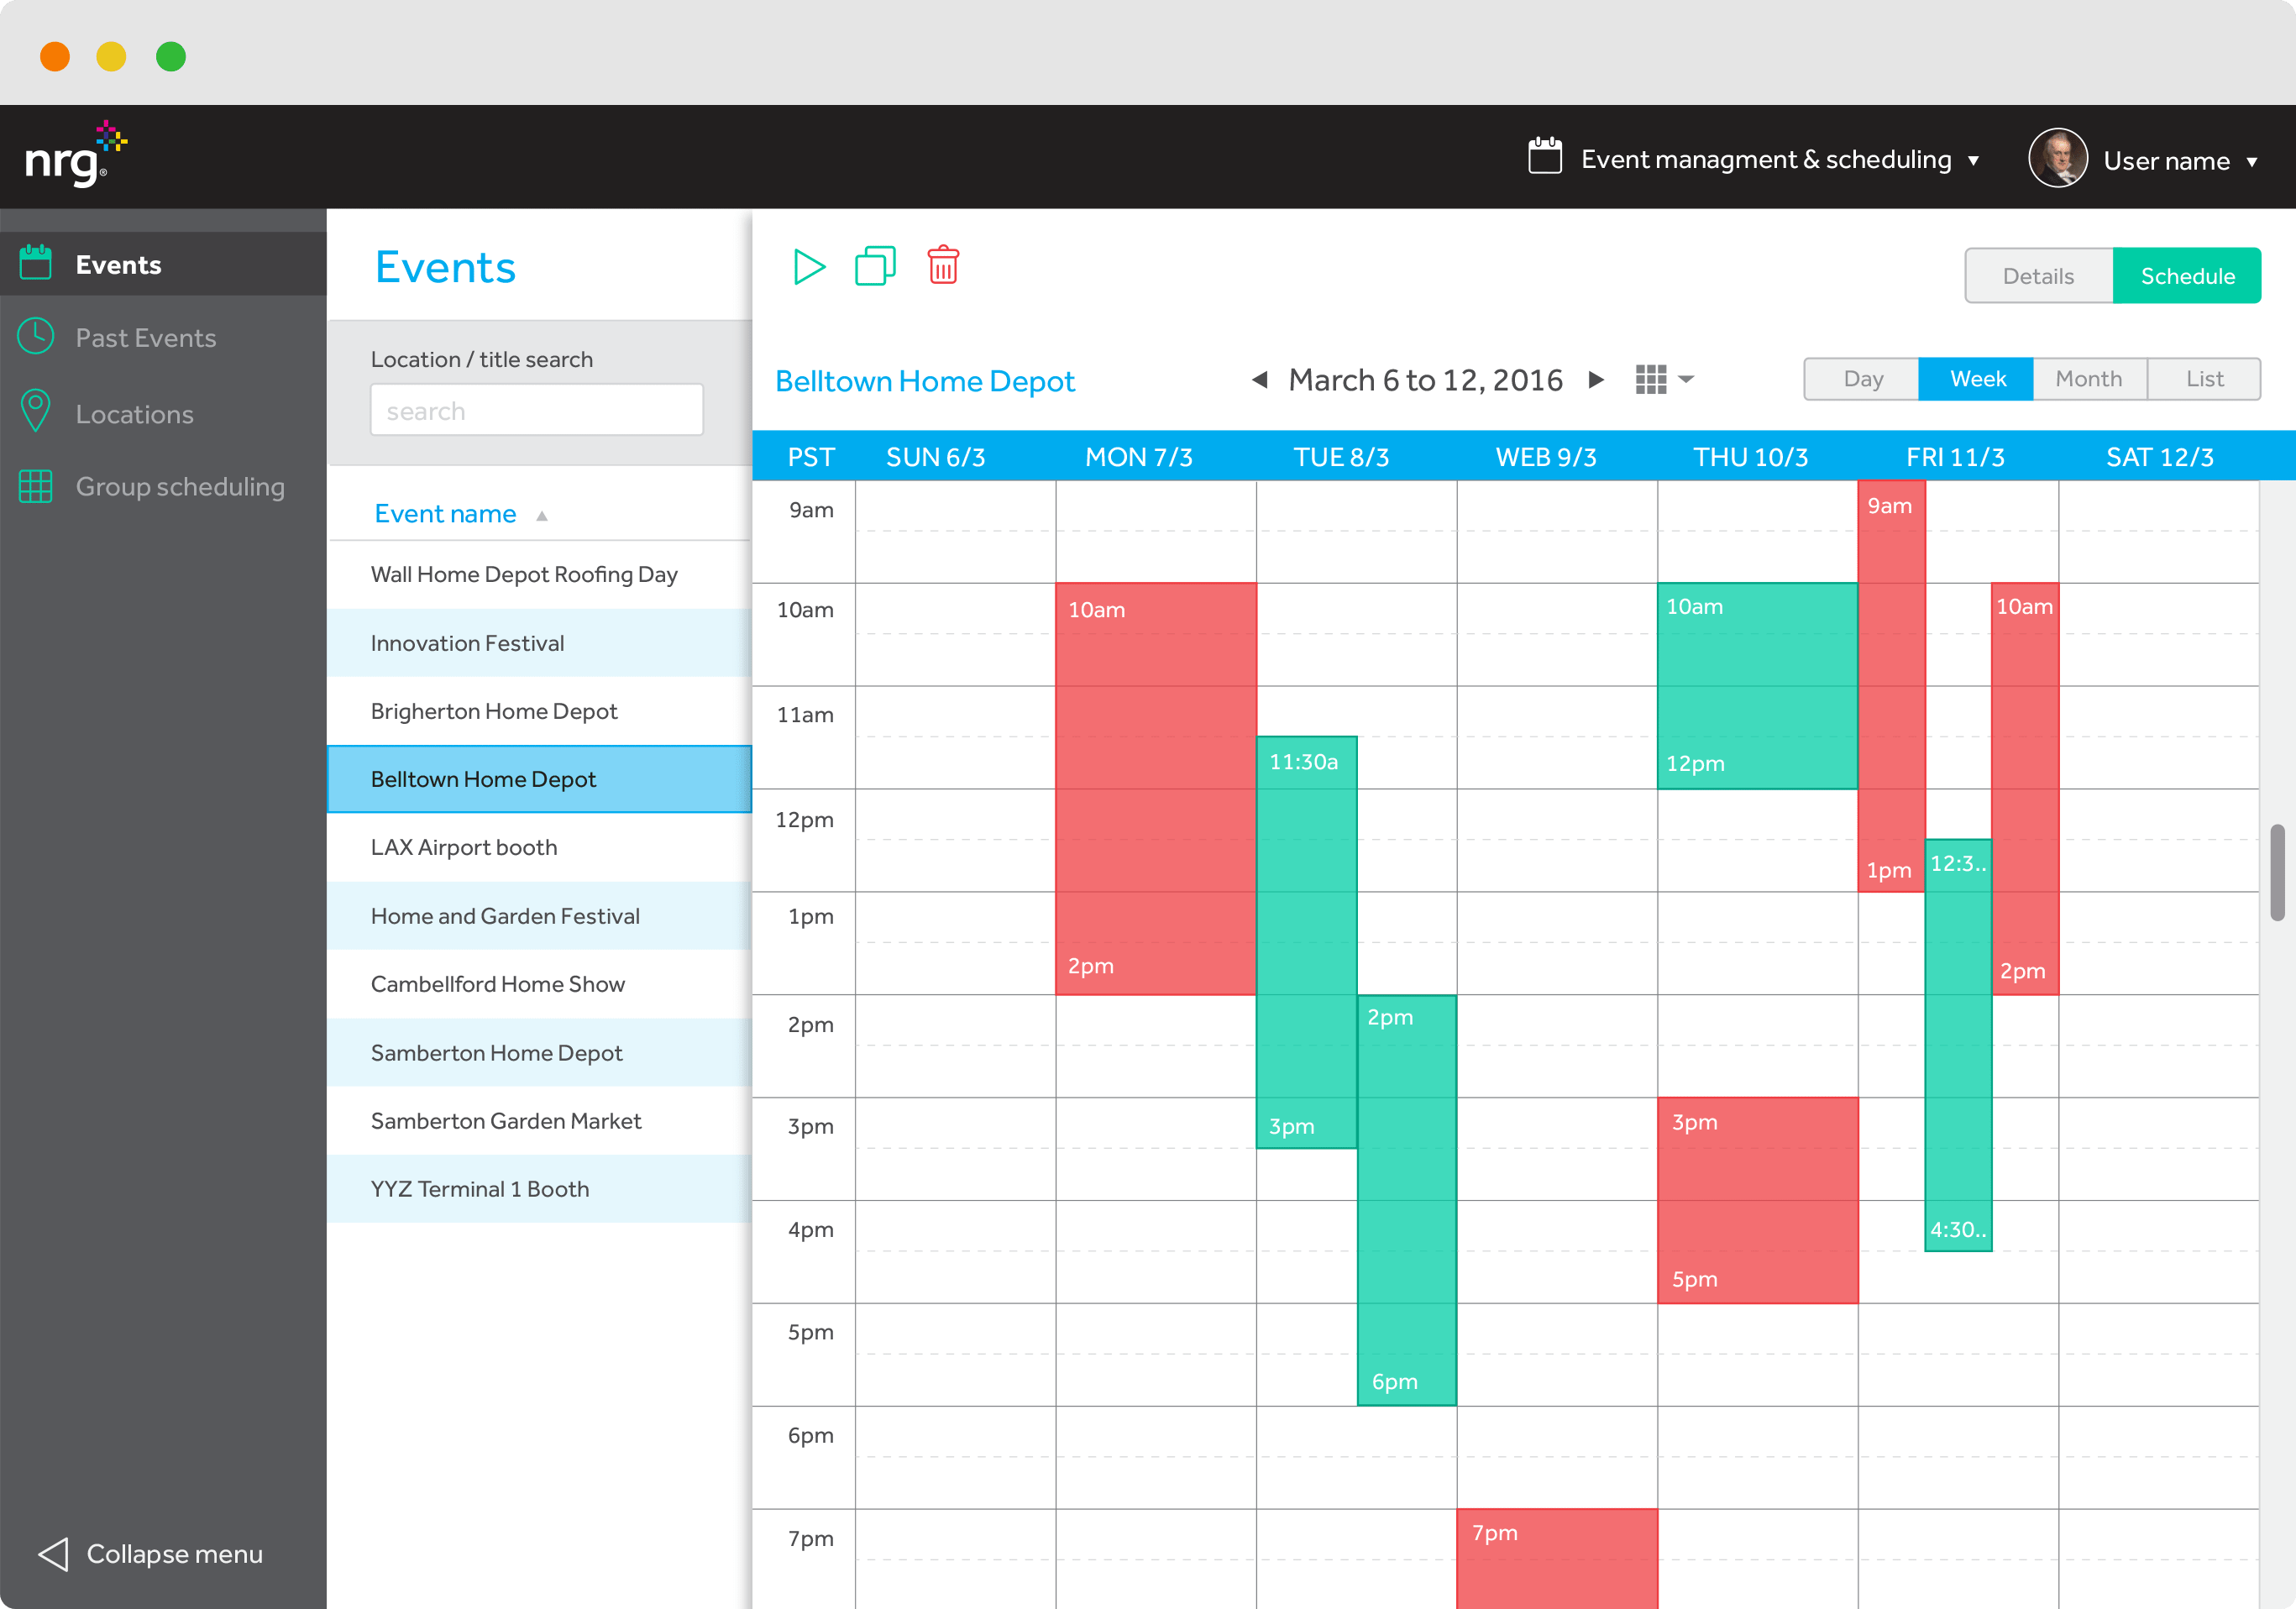
Task: Select the Day view
Action: point(1862,379)
